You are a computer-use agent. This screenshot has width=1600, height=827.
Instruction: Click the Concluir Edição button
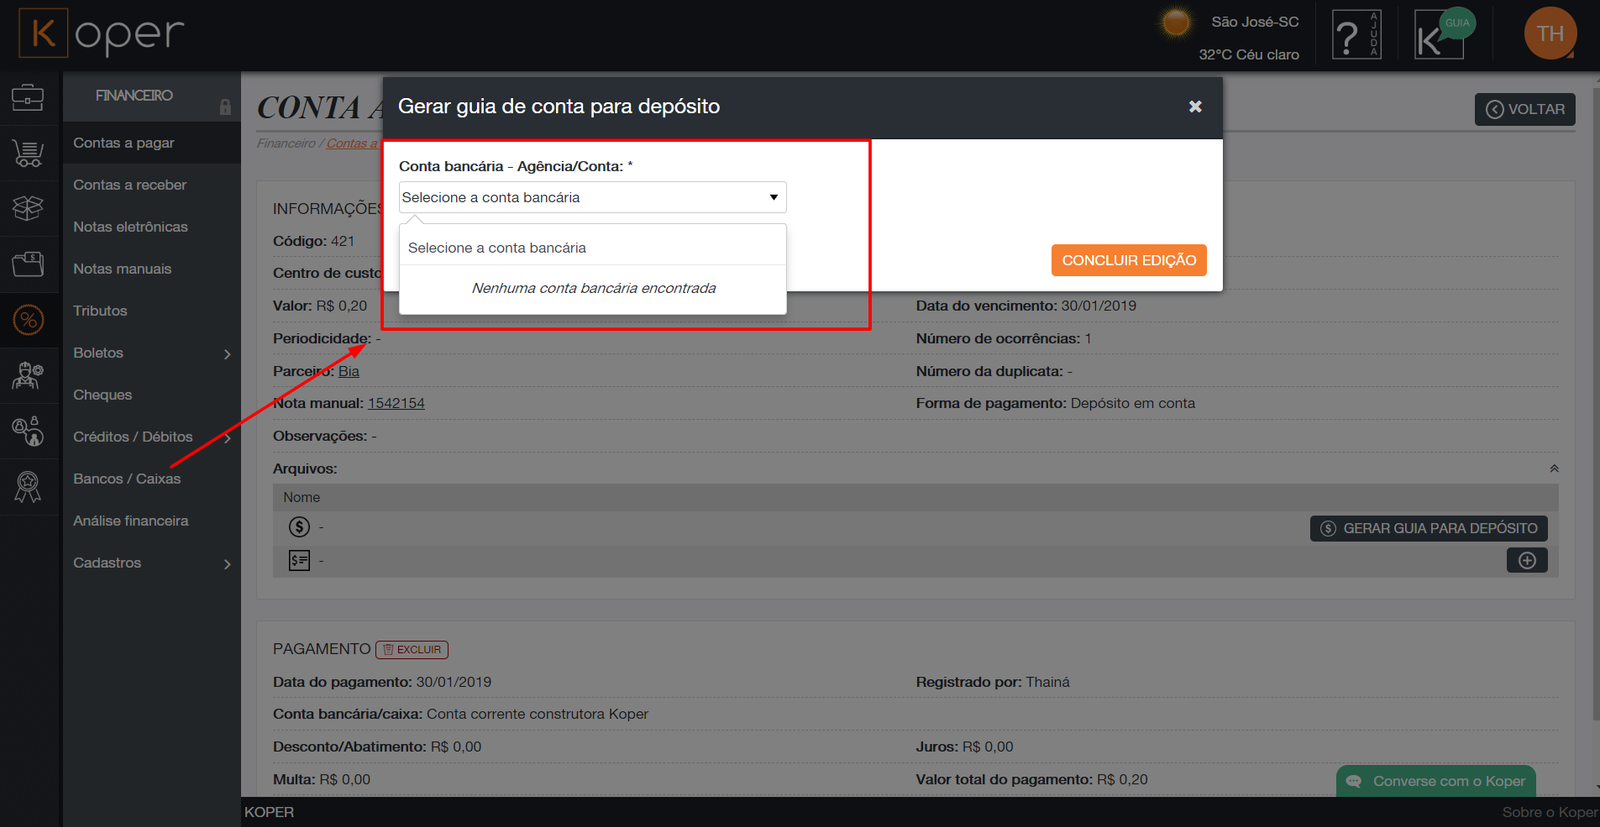[x=1128, y=260]
